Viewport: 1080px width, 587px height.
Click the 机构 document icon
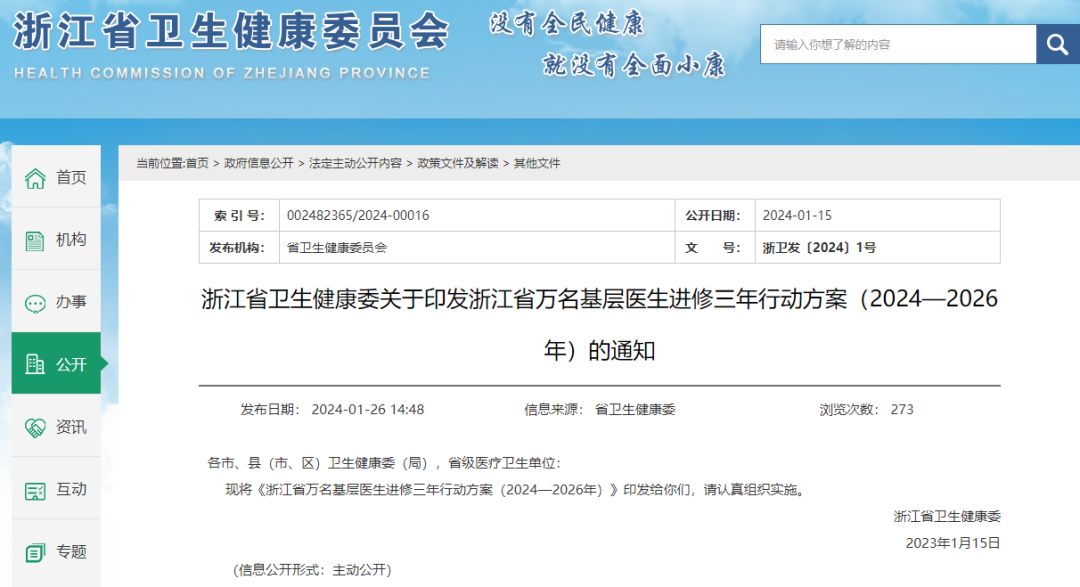pos(35,240)
